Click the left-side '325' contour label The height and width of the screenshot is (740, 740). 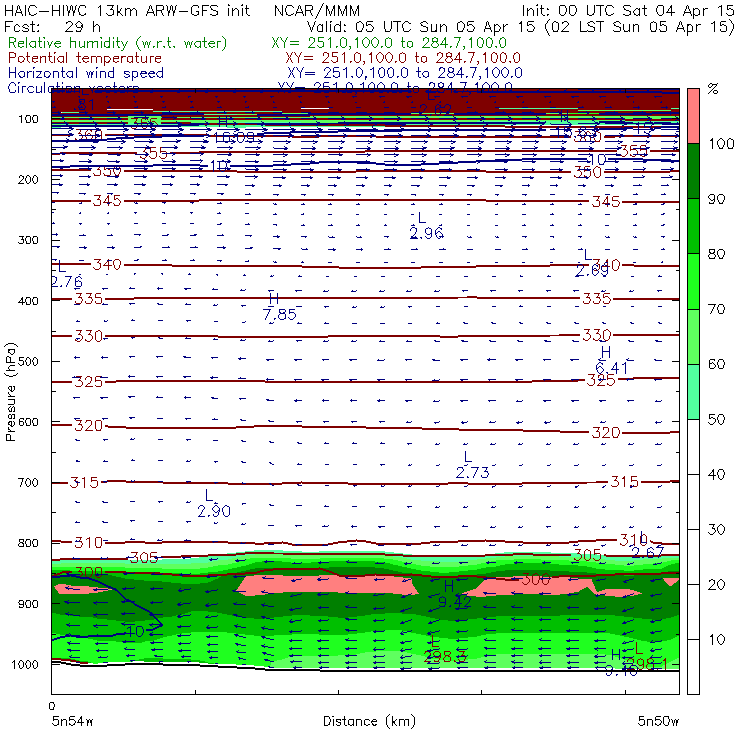coord(88,381)
